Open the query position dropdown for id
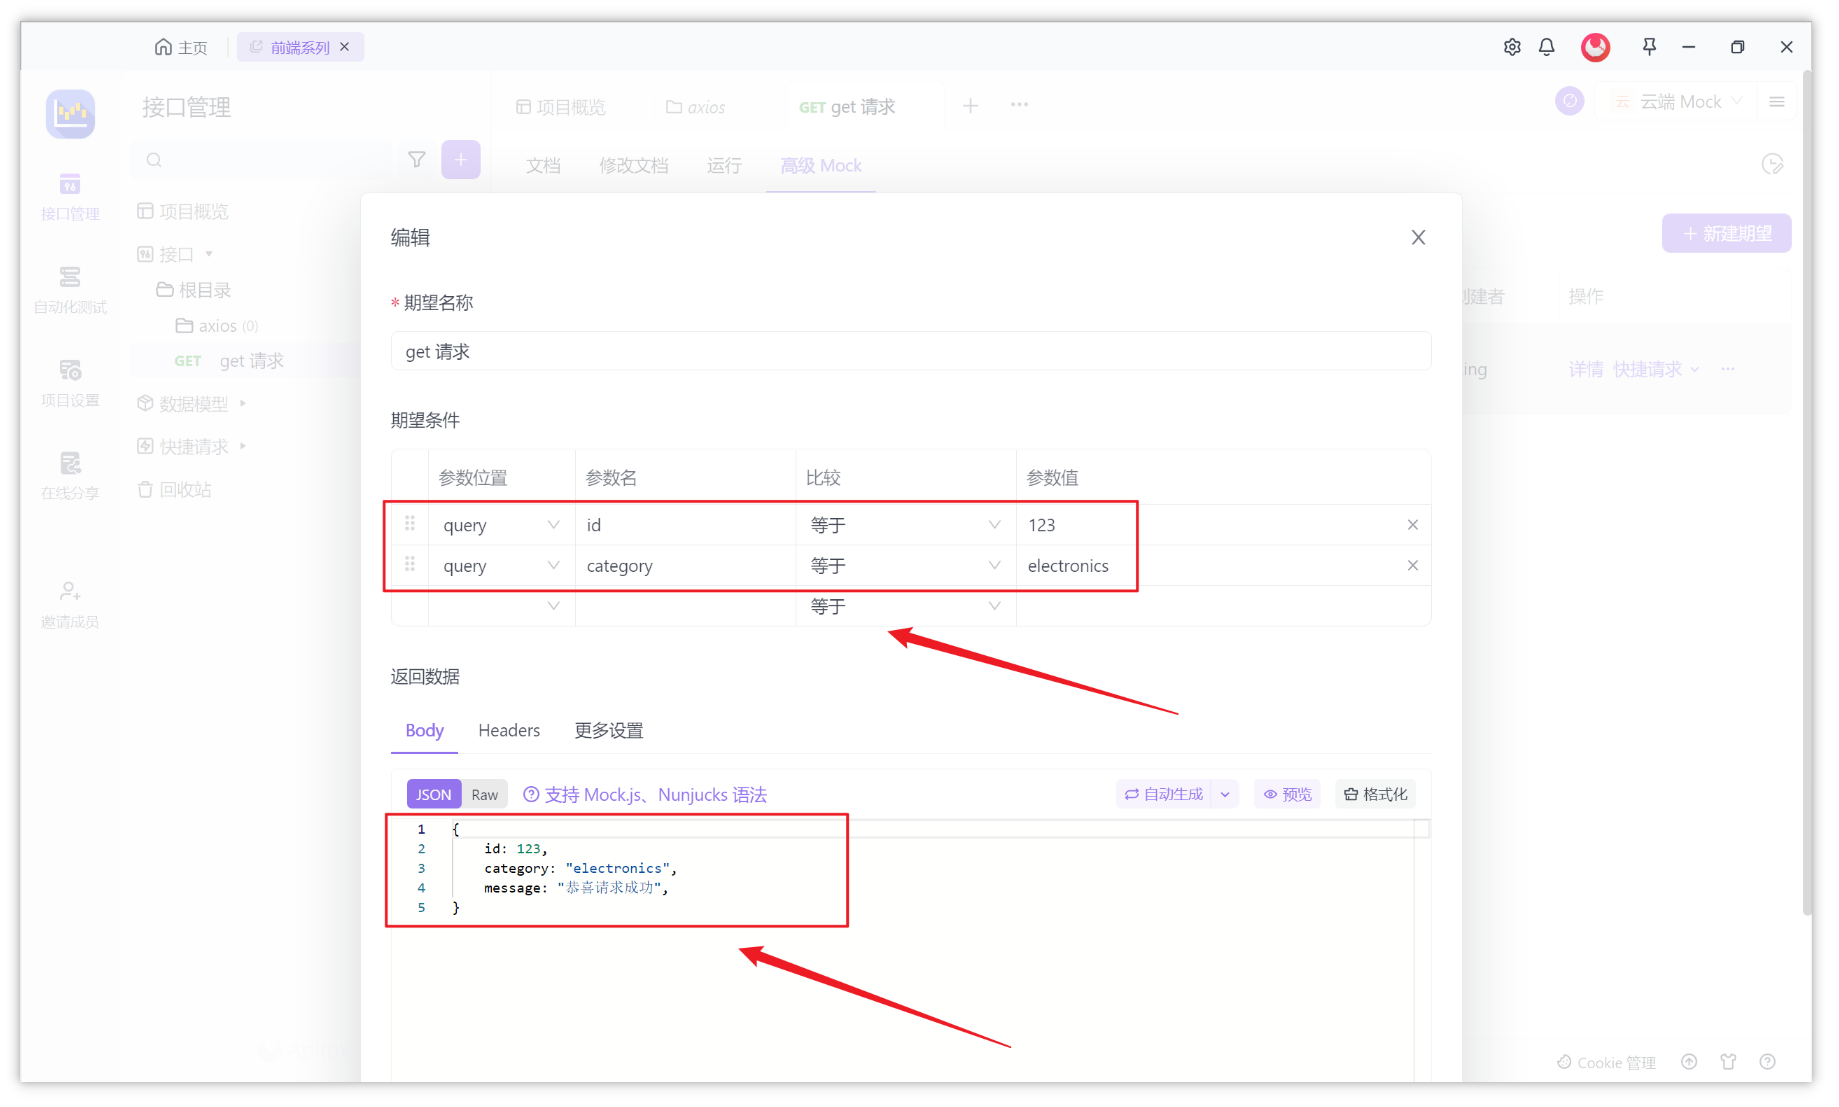Viewport: 1839px width, 1107px height. (501, 523)
